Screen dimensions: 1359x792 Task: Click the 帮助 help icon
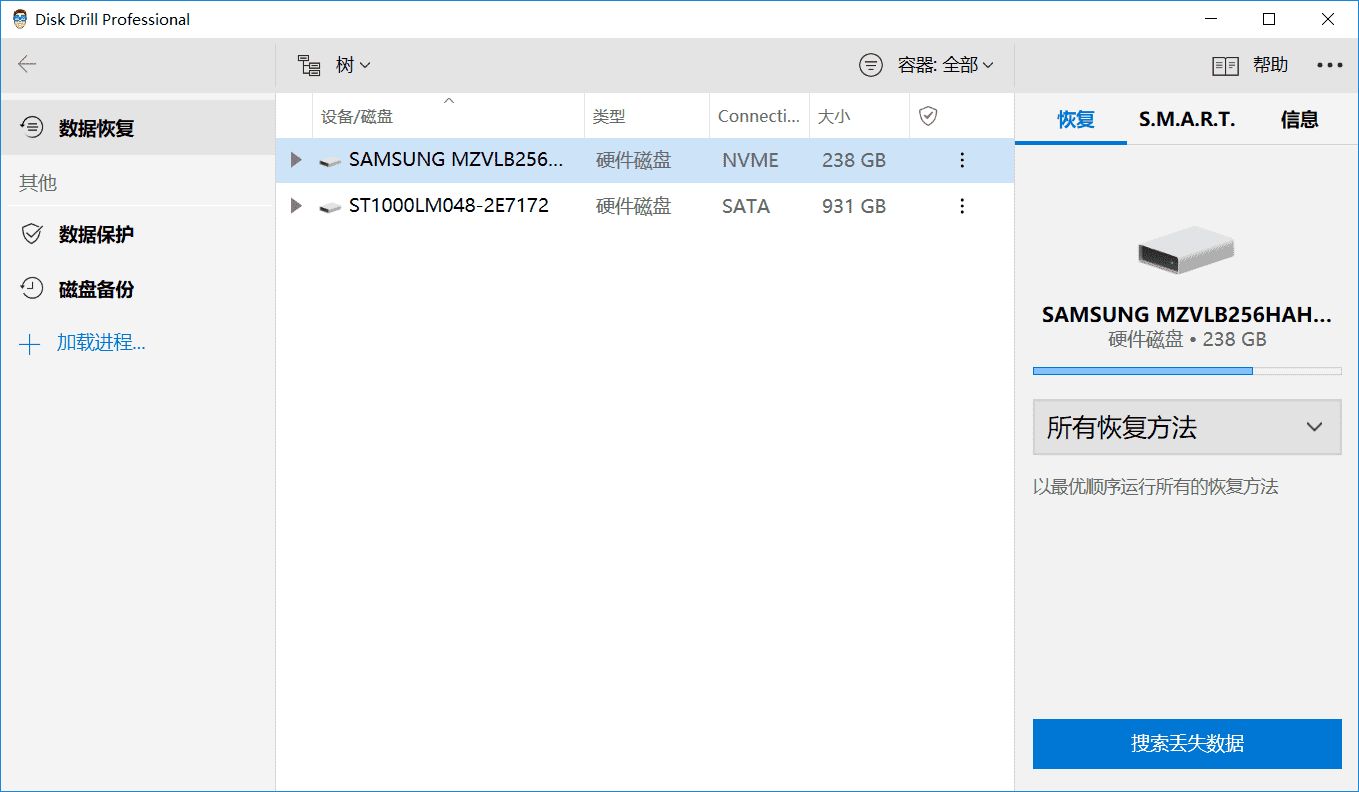click(x=1225, y=65)
